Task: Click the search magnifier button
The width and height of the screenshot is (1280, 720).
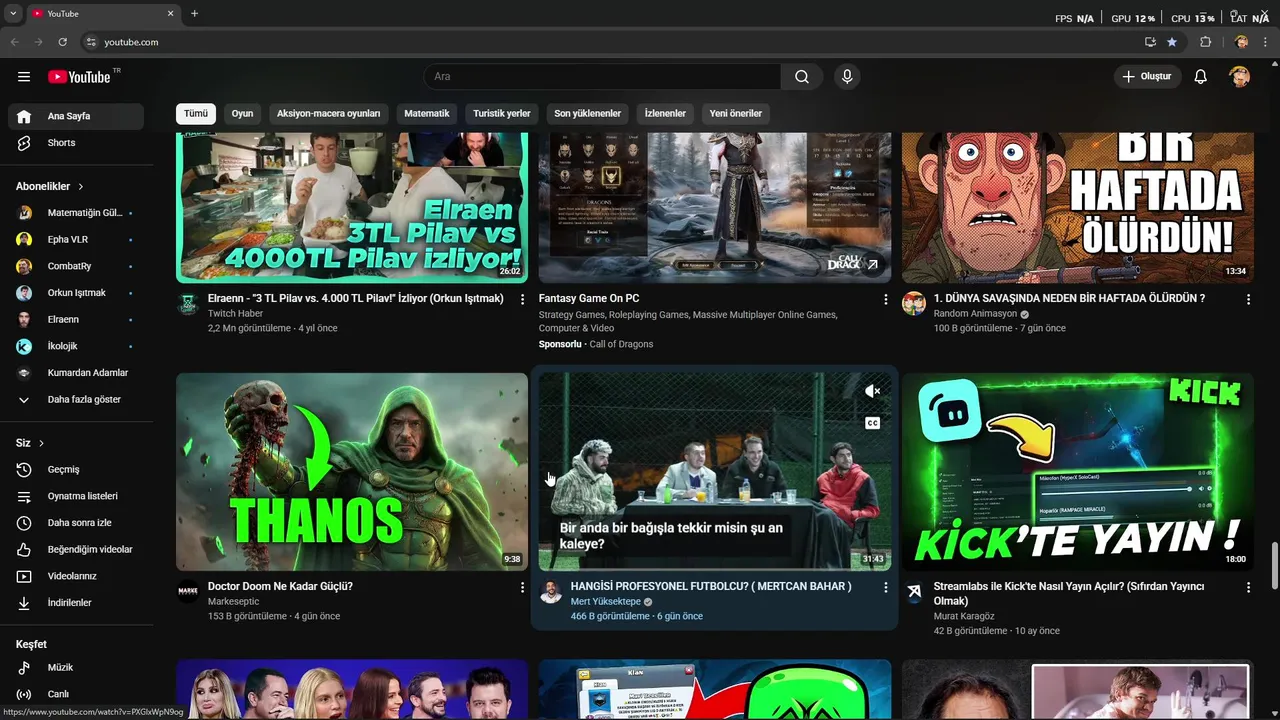Action: [802, 77]
